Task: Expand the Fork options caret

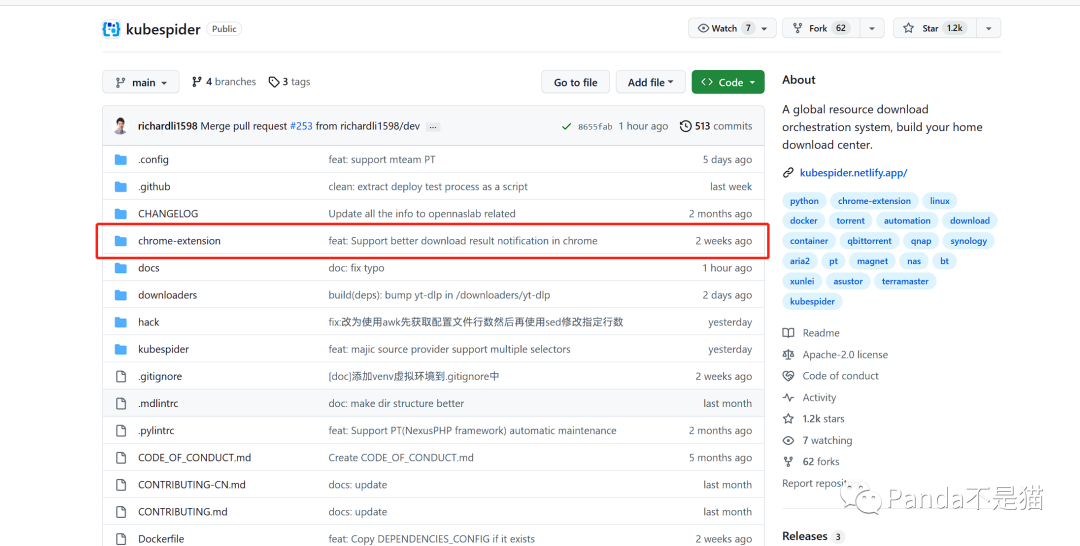Action: (871, 28)
